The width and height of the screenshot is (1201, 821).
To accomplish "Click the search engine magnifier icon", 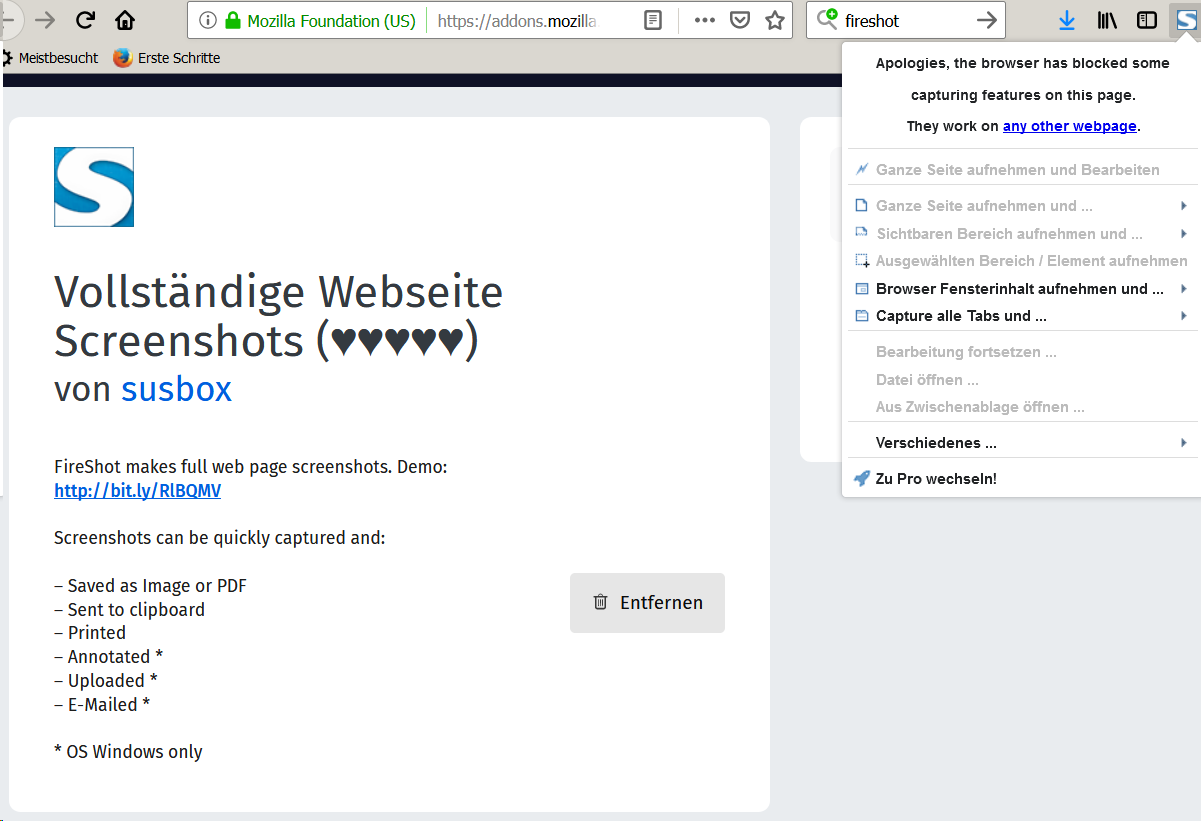I will click(x=827, y=19).
